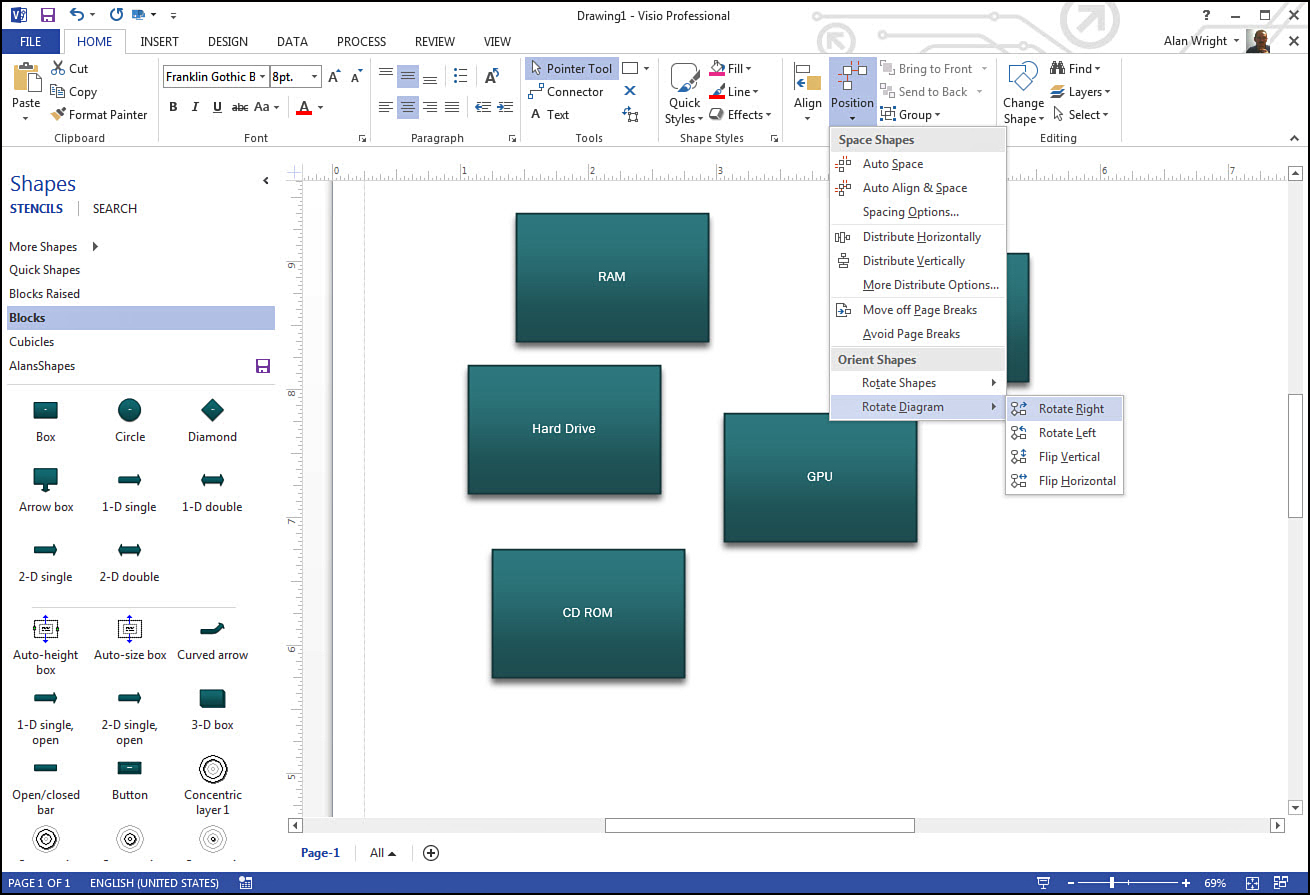Switch to the Page-1 sheet tab
Image resolution: width=1310 pixels, height=895 pixels.
[x=320, y=853]
